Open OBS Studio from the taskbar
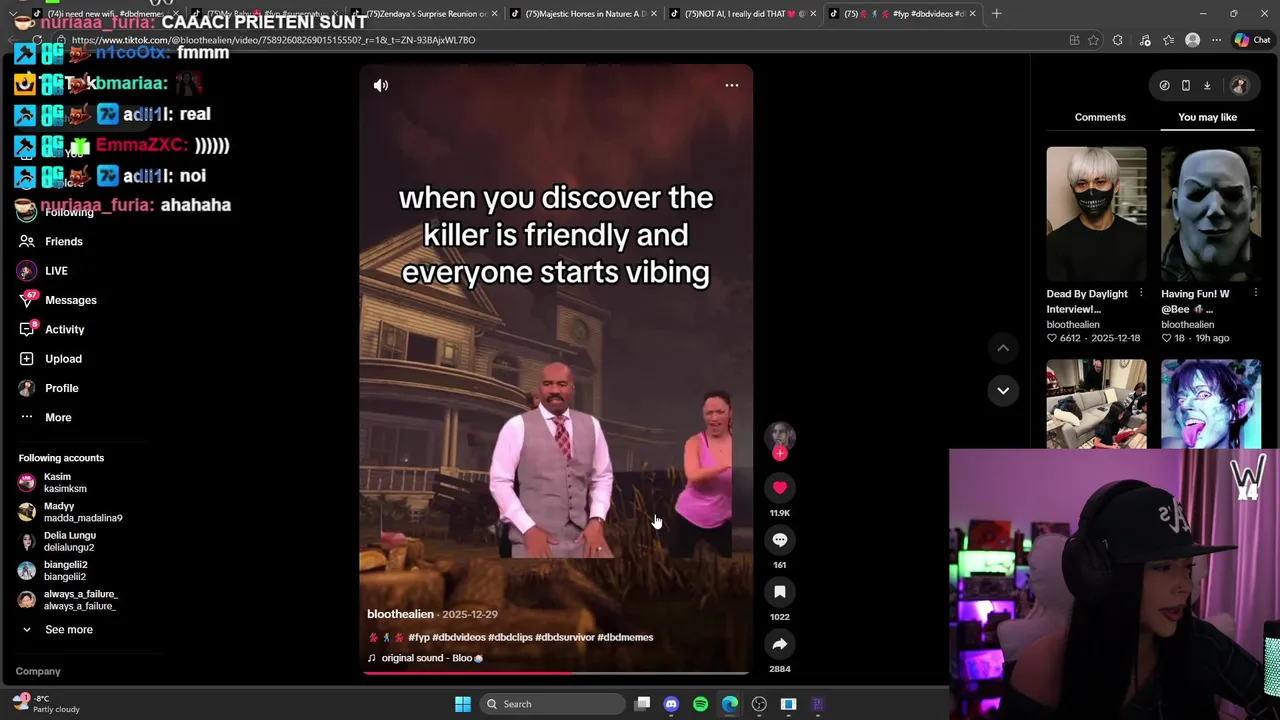This screenshot has height=720, width=1280. (759, 704)
